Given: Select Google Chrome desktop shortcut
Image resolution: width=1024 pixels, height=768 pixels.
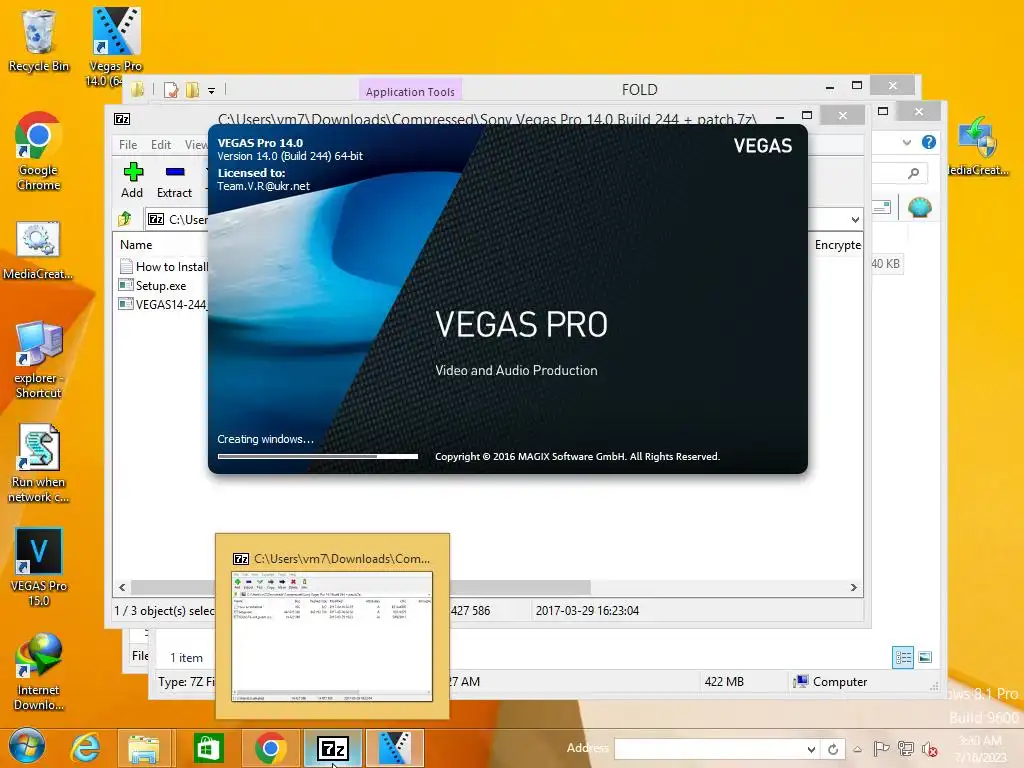Looking at the screenshot, I should click(39, 152).
